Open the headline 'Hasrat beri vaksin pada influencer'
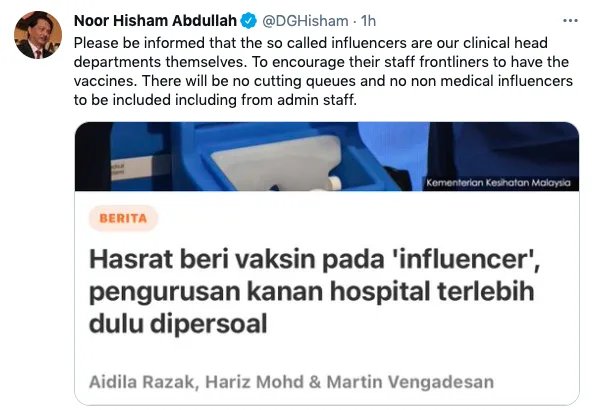This screenshot has width=592, height=410. (x=314, y=260)
